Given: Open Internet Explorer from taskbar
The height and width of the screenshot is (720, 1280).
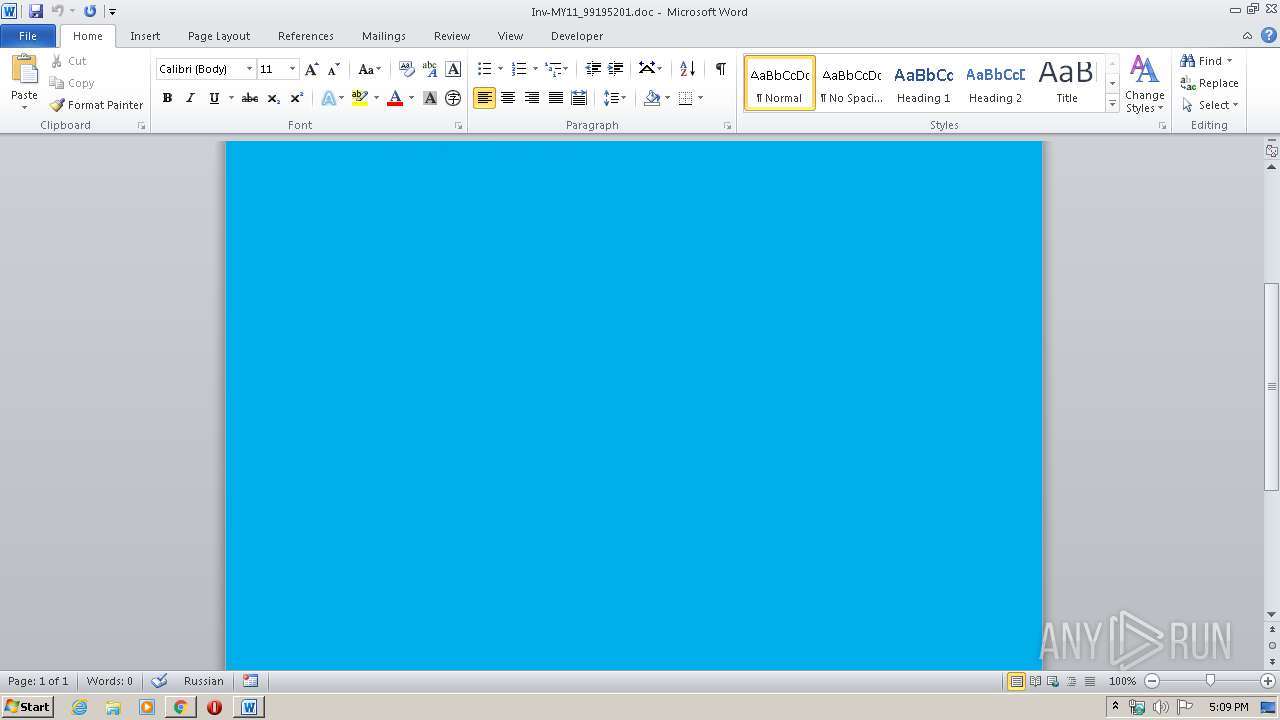Looking at the screenshot, I should (x=80, y=707).
